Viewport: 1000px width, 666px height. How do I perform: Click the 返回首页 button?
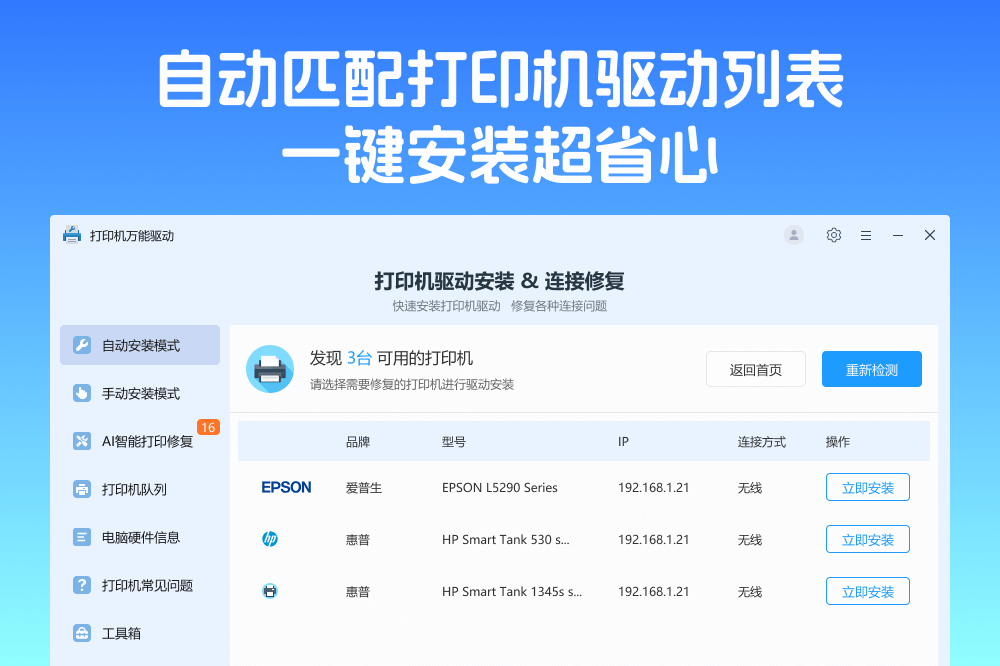[x=755, y=369]
